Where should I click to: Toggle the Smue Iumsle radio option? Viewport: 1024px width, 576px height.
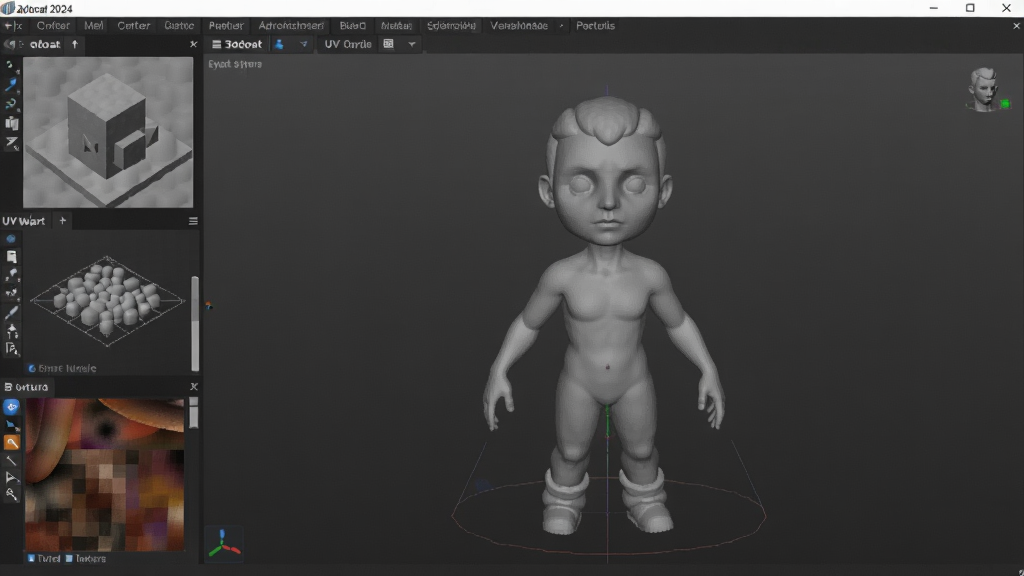pos(32,368)
